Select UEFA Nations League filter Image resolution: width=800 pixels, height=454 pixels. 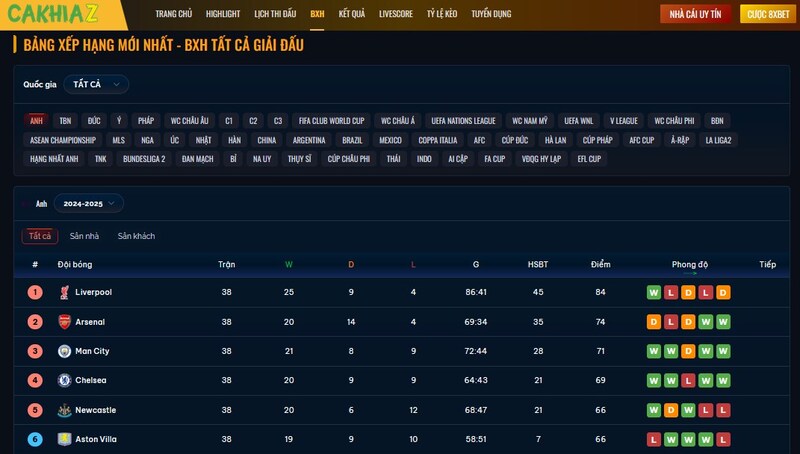click(x=463, y=121)
